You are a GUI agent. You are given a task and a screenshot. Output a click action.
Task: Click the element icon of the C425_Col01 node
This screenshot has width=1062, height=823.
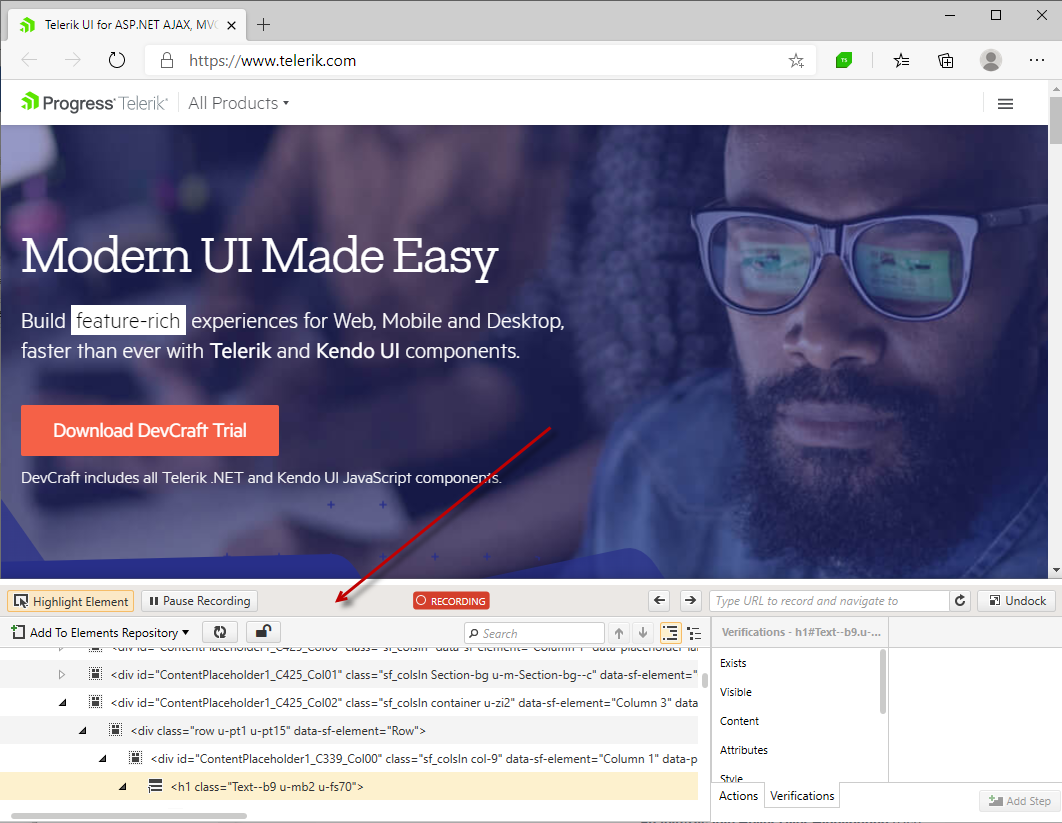95,674
